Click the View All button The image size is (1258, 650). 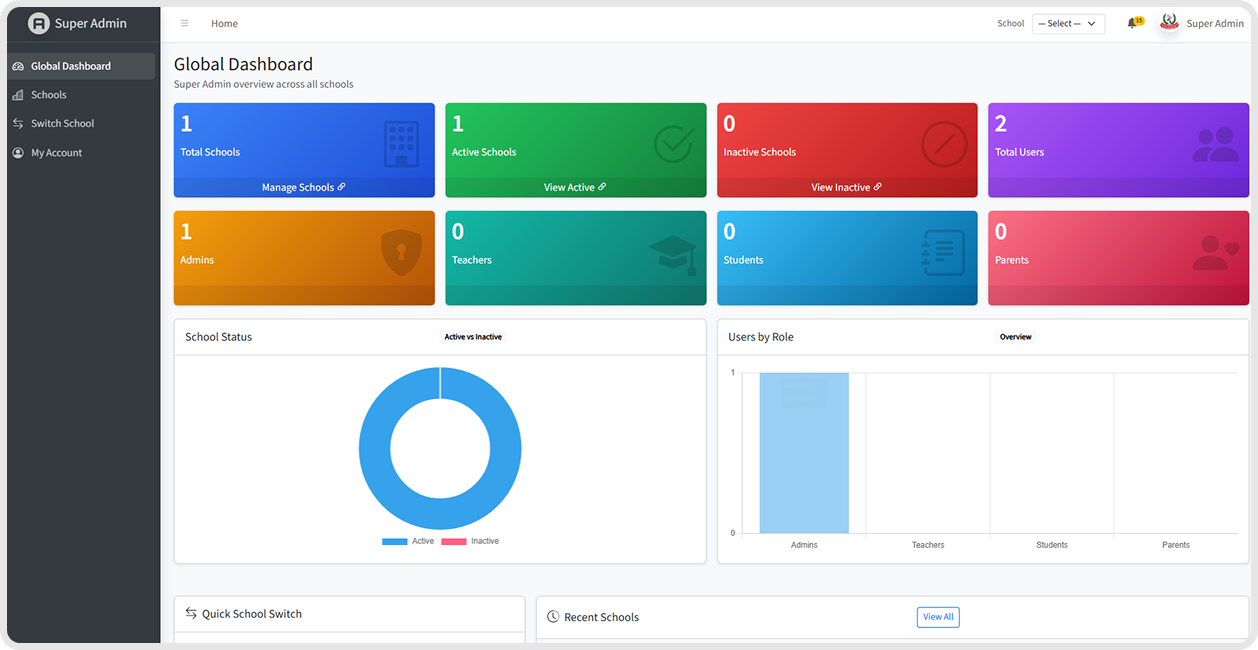(x=937, y=617)
